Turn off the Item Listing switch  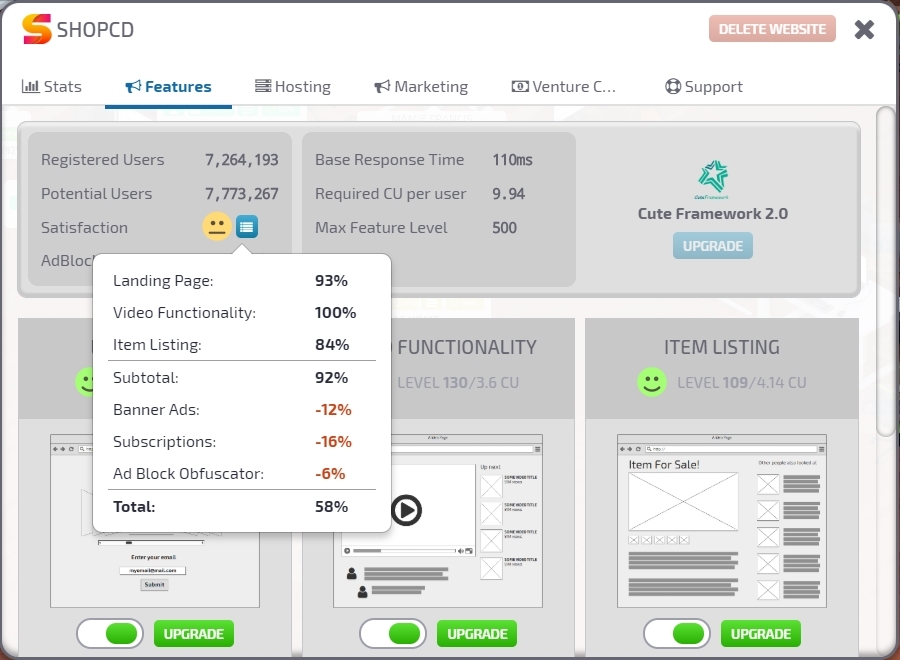[x=677, y=634]
